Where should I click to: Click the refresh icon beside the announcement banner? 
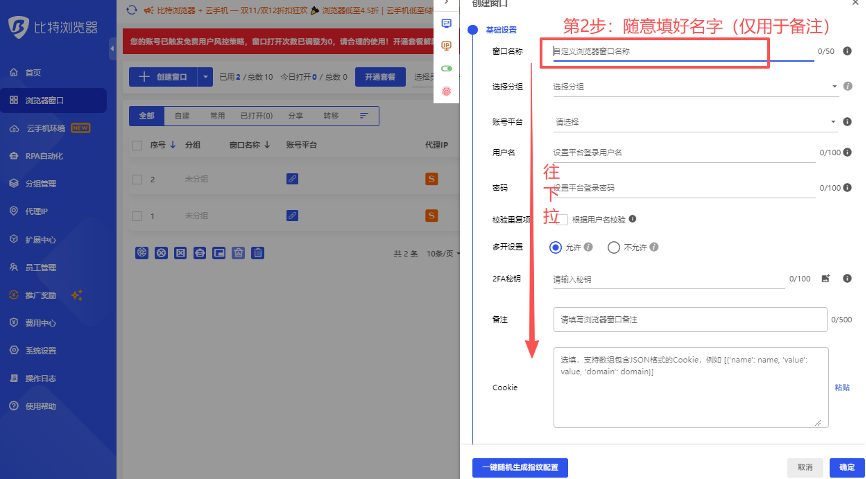[x=133, y=11]
